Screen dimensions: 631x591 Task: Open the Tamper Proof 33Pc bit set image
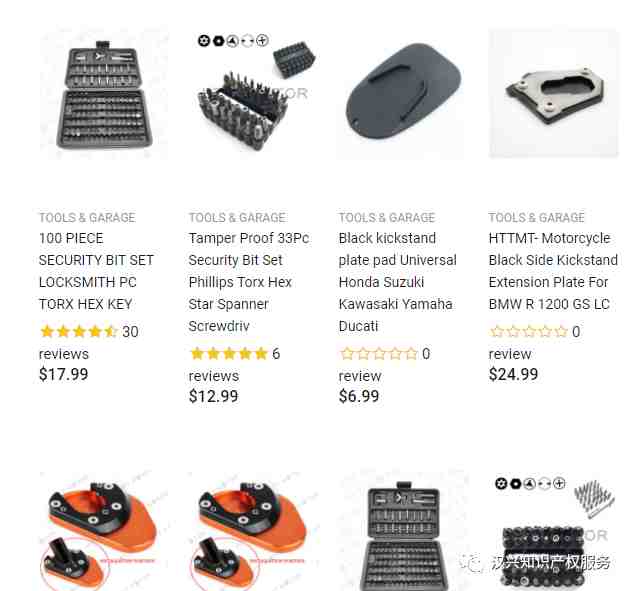(x=254, y=94)
